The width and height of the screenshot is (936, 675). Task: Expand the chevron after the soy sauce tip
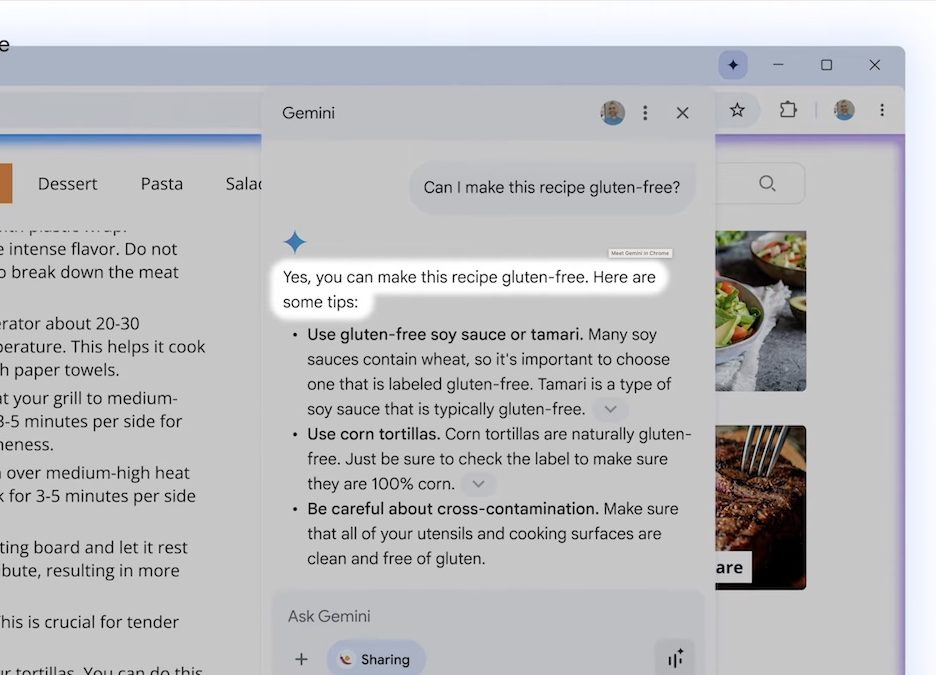tap(610, 409)
